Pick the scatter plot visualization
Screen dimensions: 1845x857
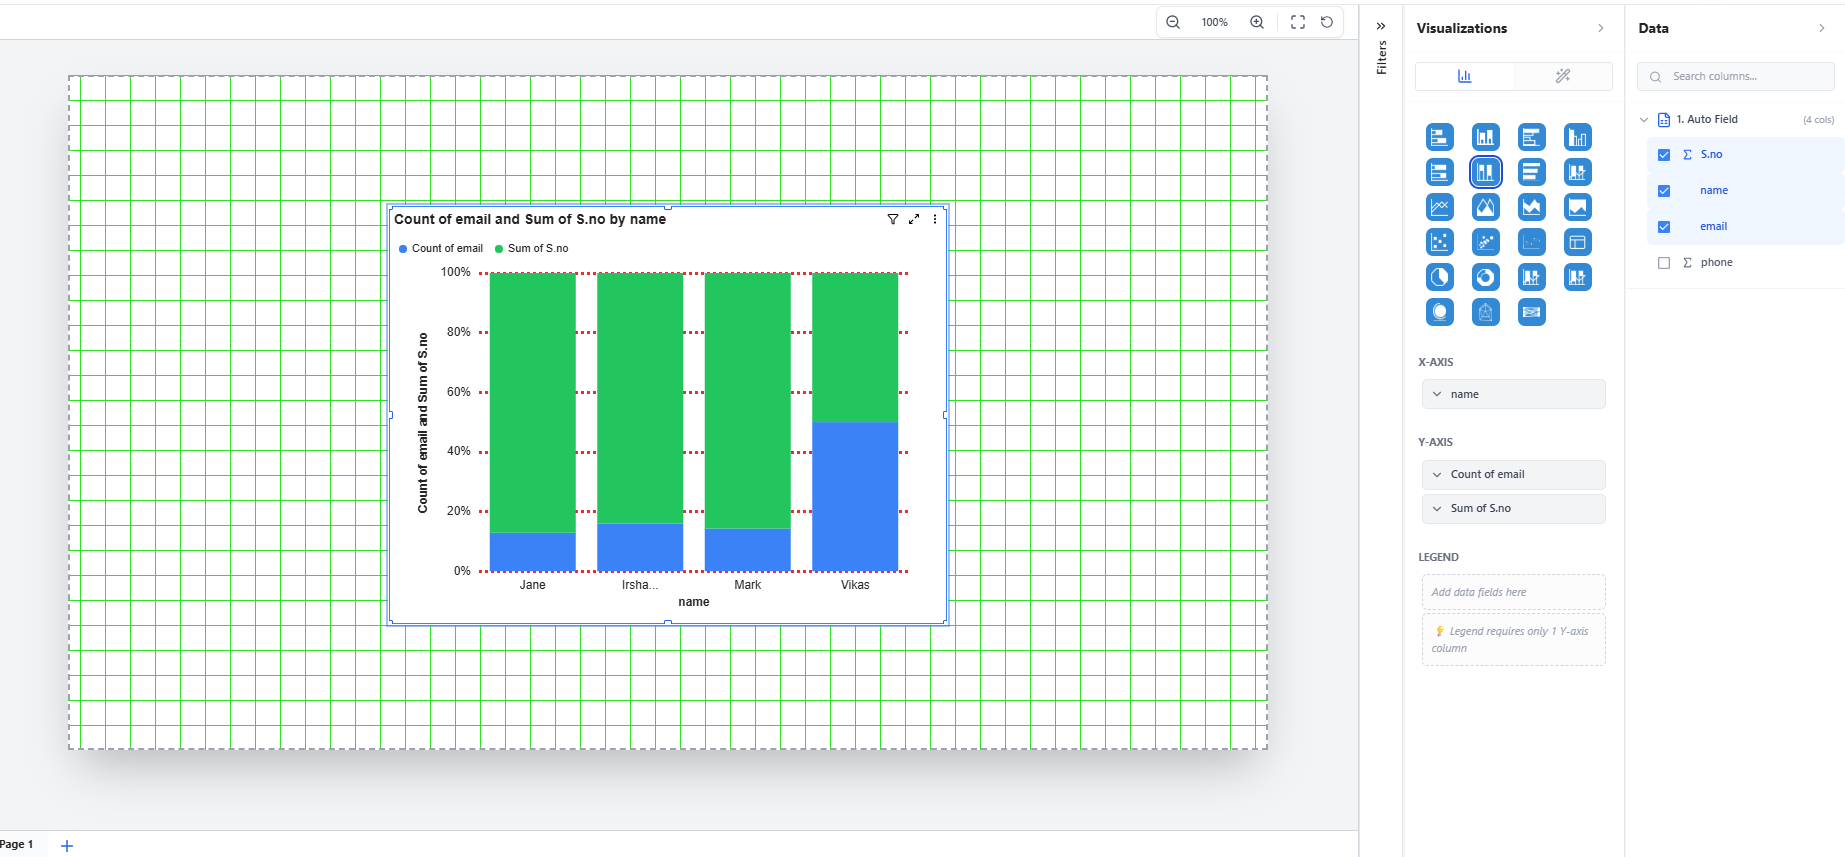1439,242
